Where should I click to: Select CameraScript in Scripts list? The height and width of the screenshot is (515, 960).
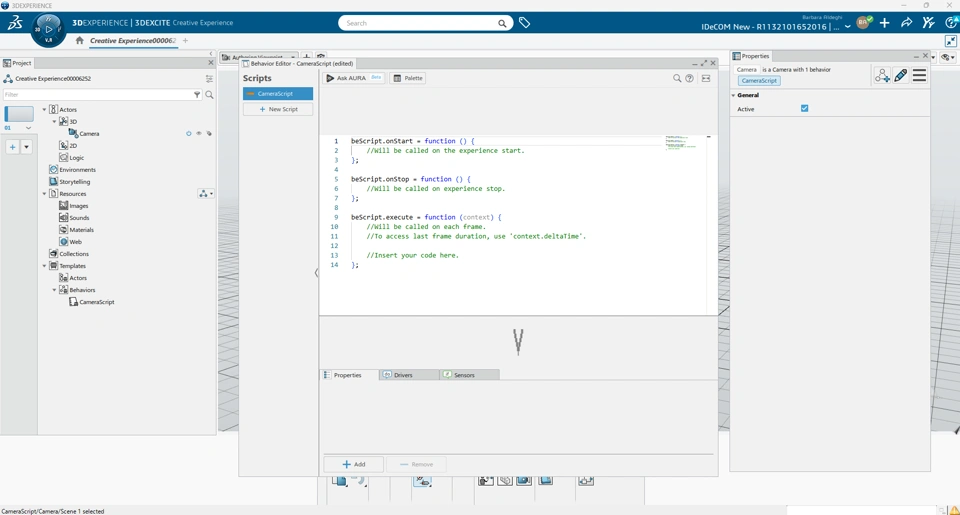point(278,94)
